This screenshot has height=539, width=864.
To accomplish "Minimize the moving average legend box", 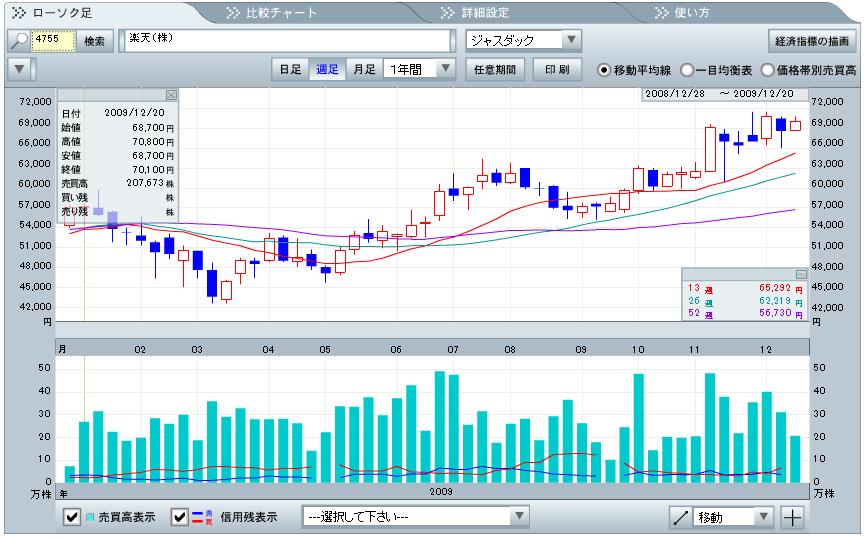I will [801, 273].
